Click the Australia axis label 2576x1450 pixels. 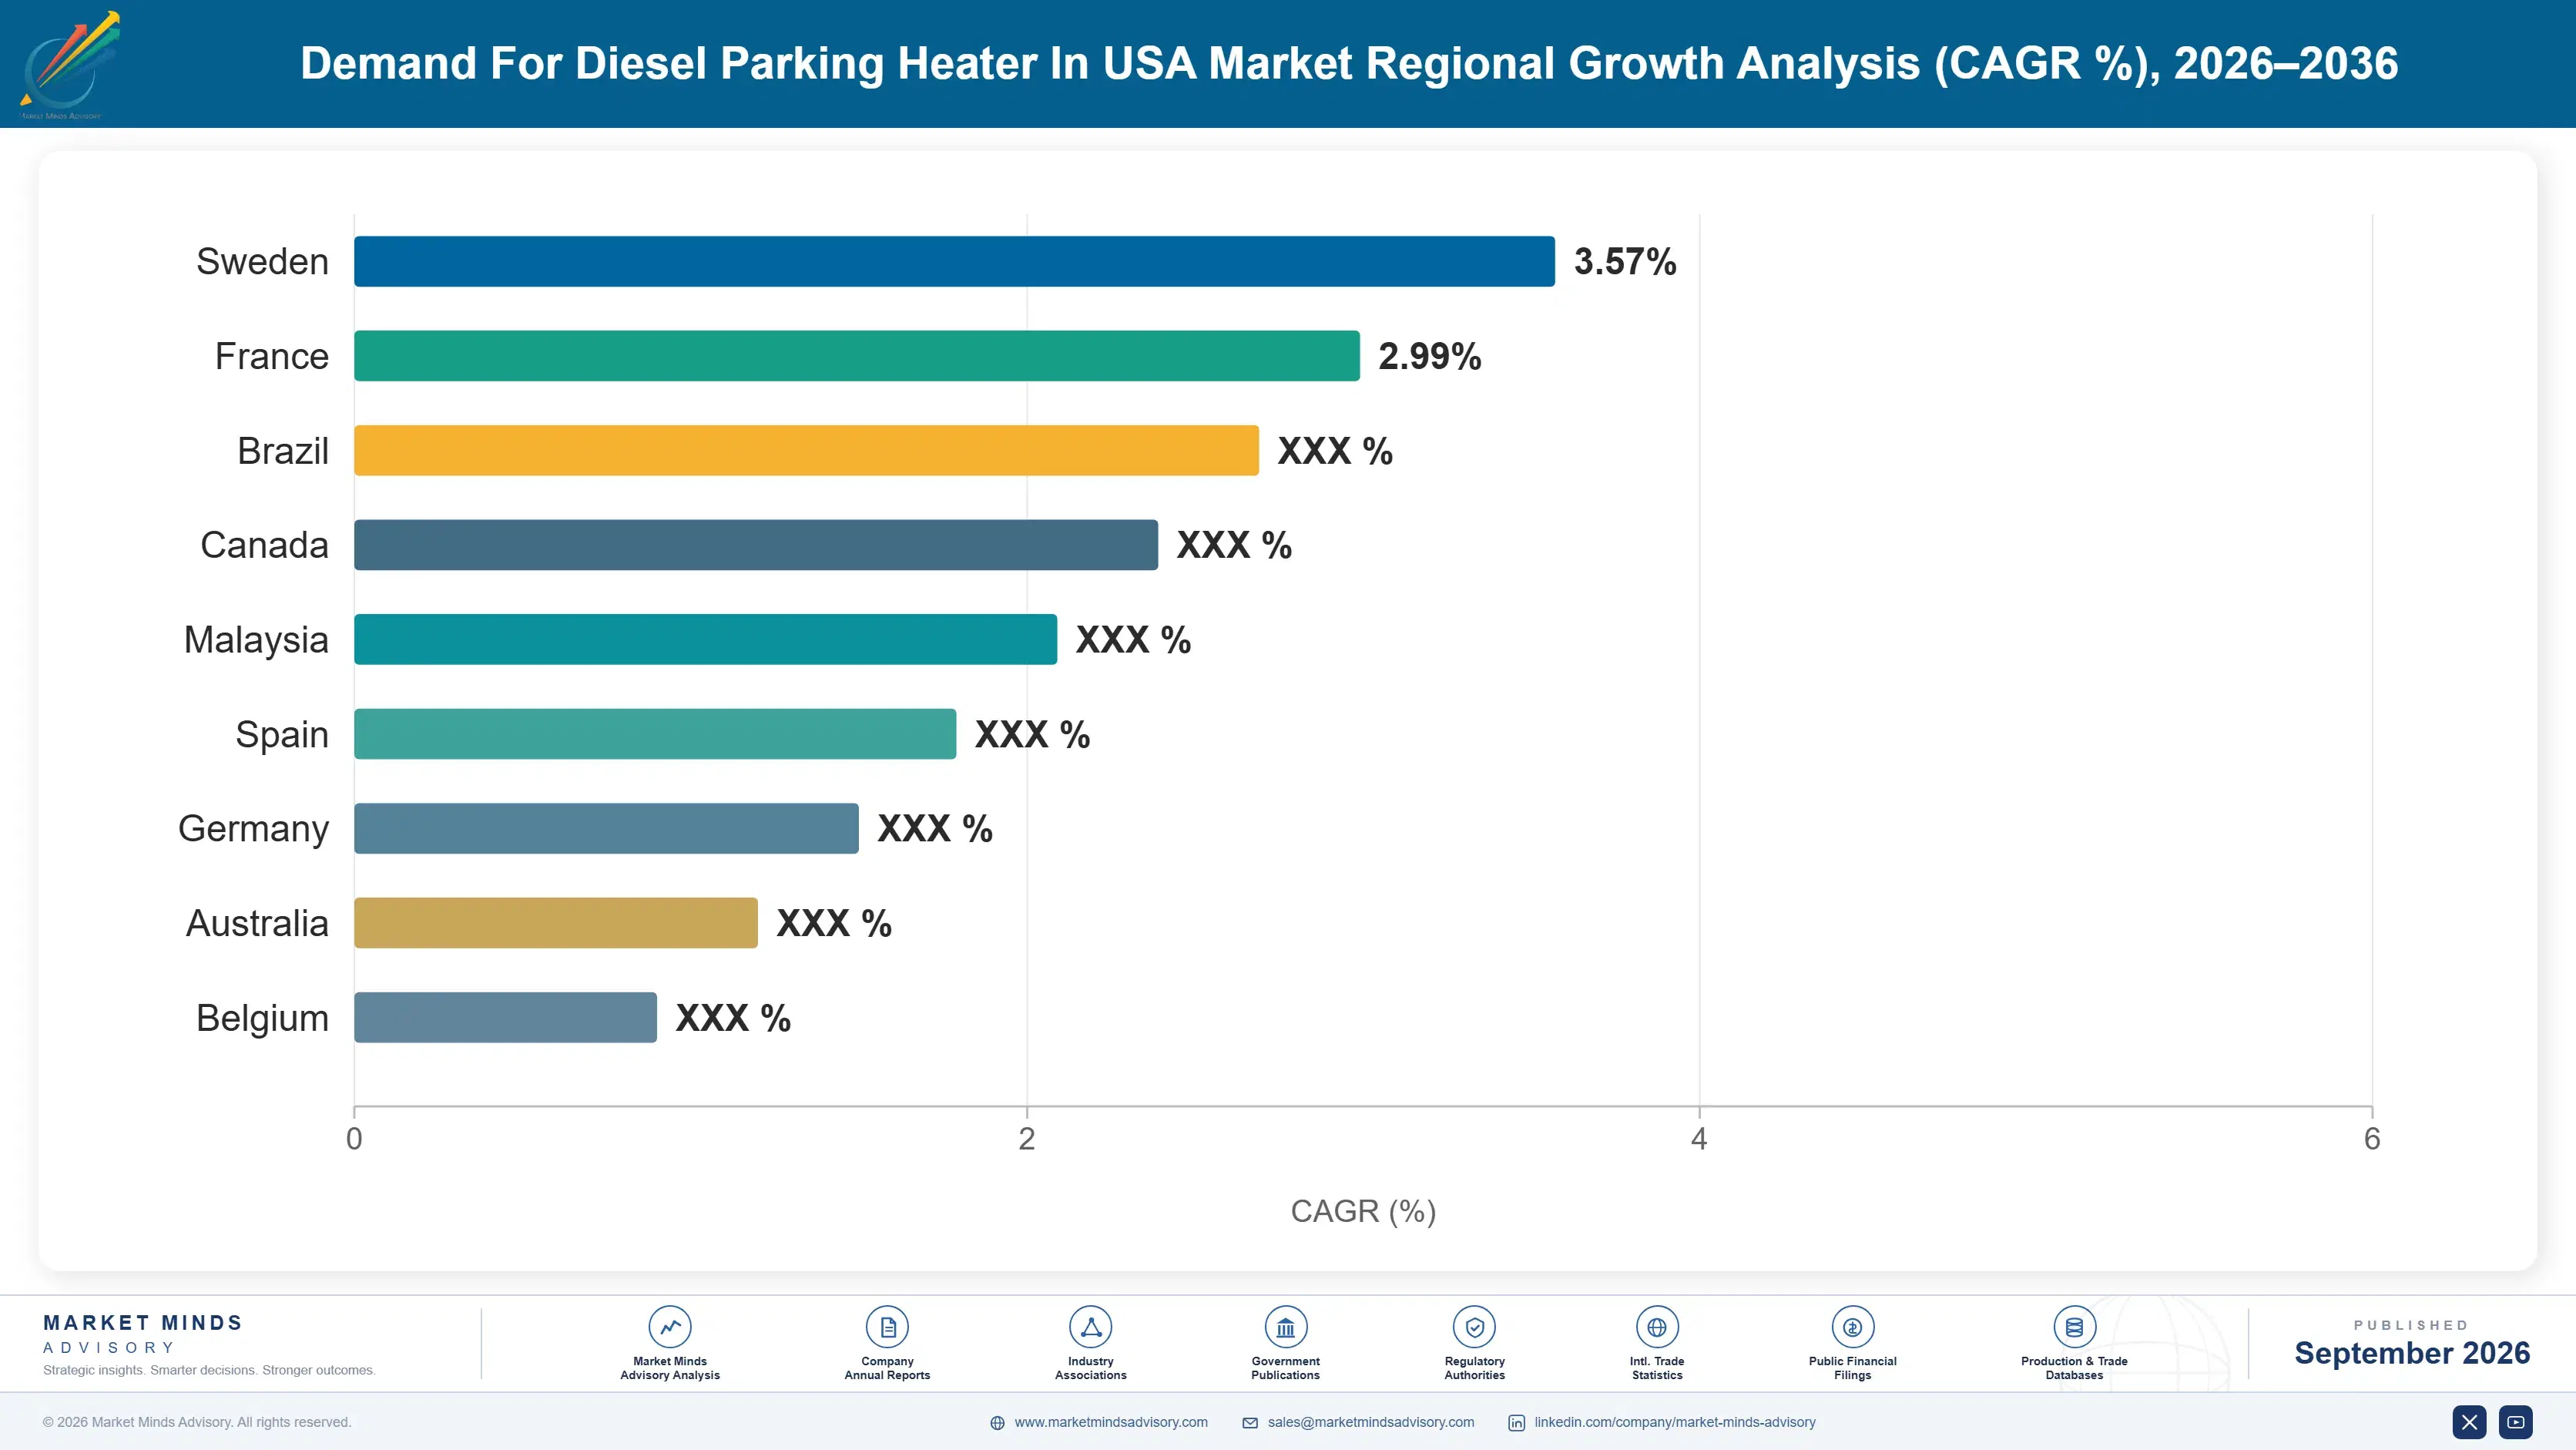[x=257, y=923]
